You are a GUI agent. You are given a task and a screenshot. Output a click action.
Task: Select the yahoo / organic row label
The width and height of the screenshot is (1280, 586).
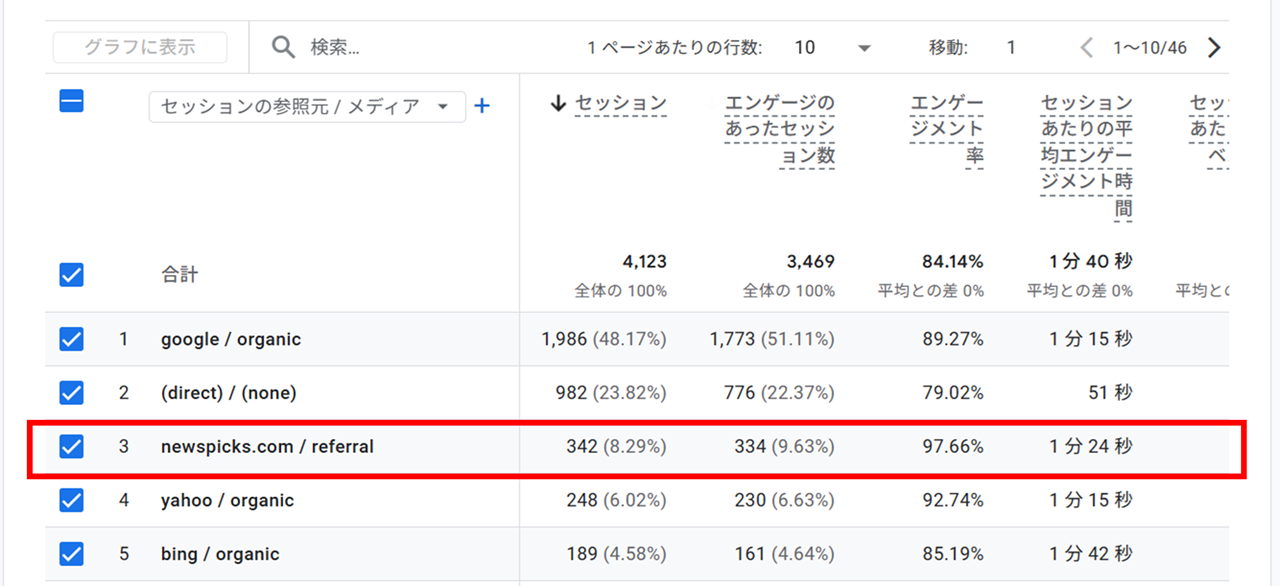tap(227, 500)
